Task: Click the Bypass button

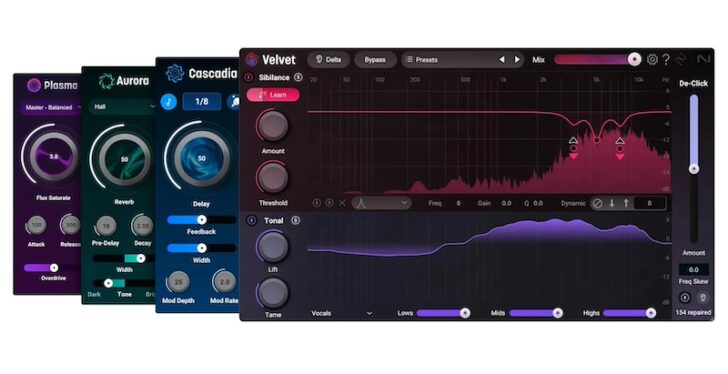Action: (375, 60)
